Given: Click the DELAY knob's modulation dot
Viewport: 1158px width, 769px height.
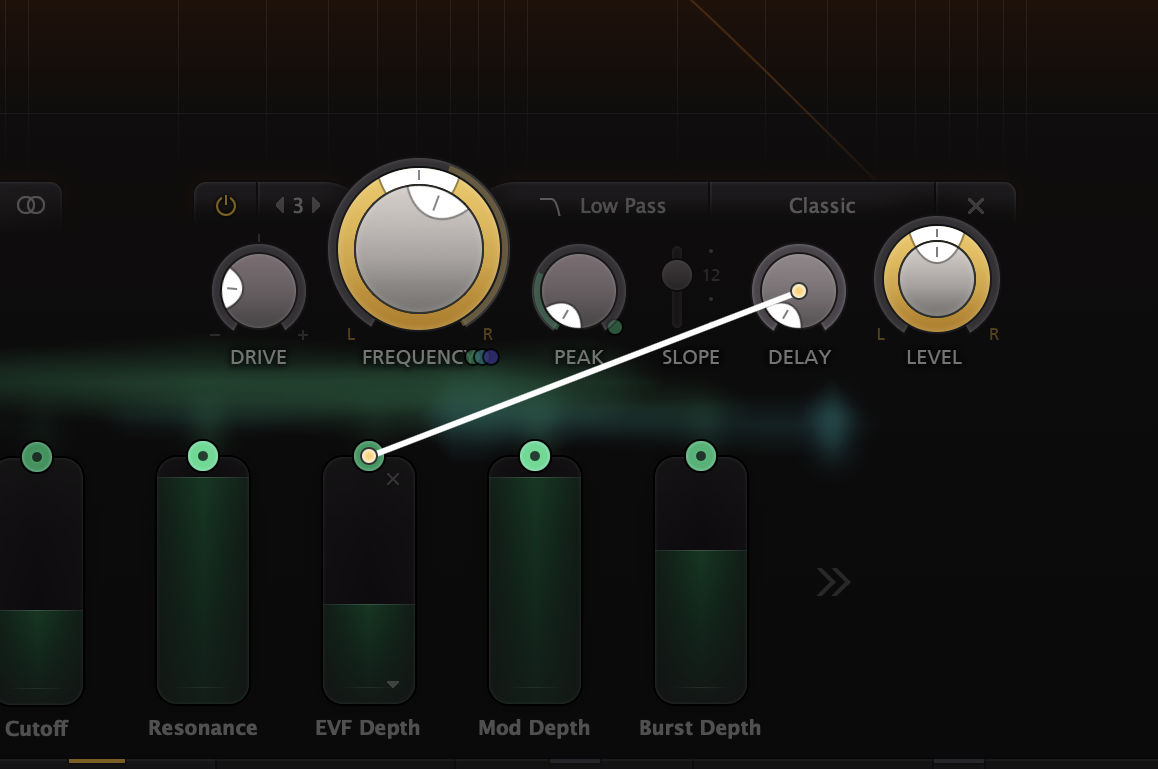Looking at the screenshot, I should [x=797, y=290].
